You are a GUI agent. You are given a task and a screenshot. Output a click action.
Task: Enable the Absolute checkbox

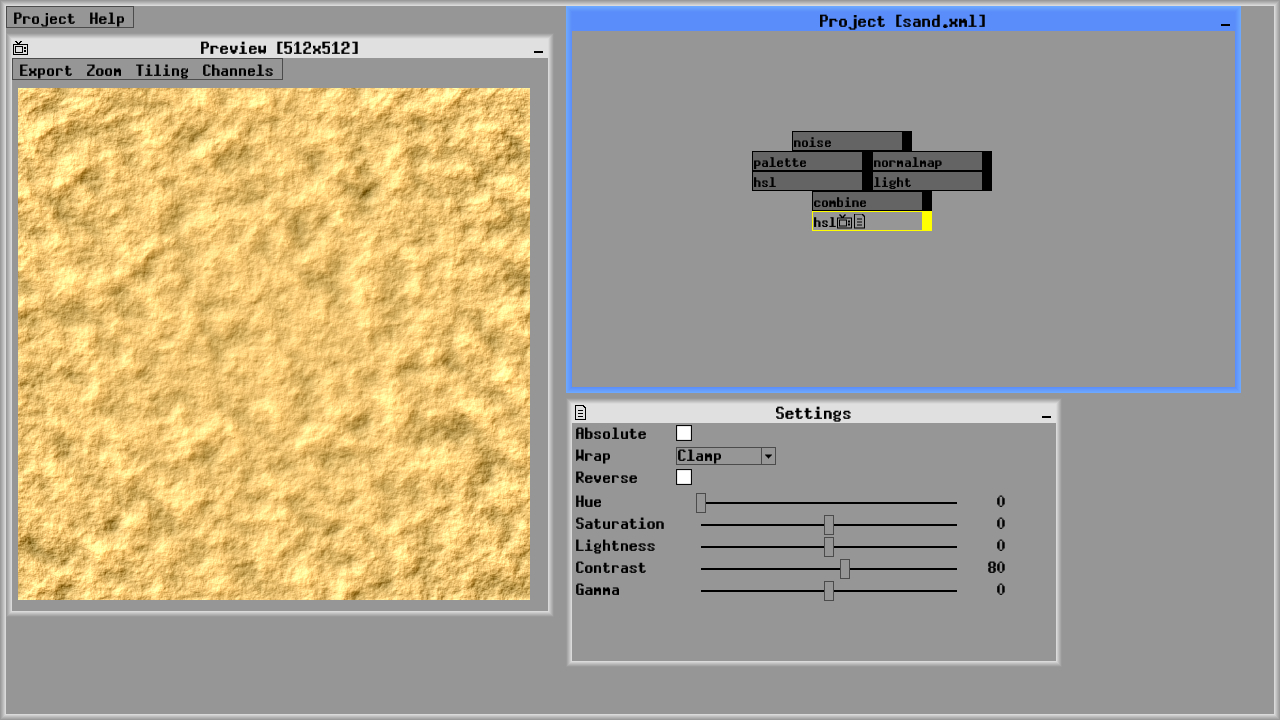[x=684, y=433]
